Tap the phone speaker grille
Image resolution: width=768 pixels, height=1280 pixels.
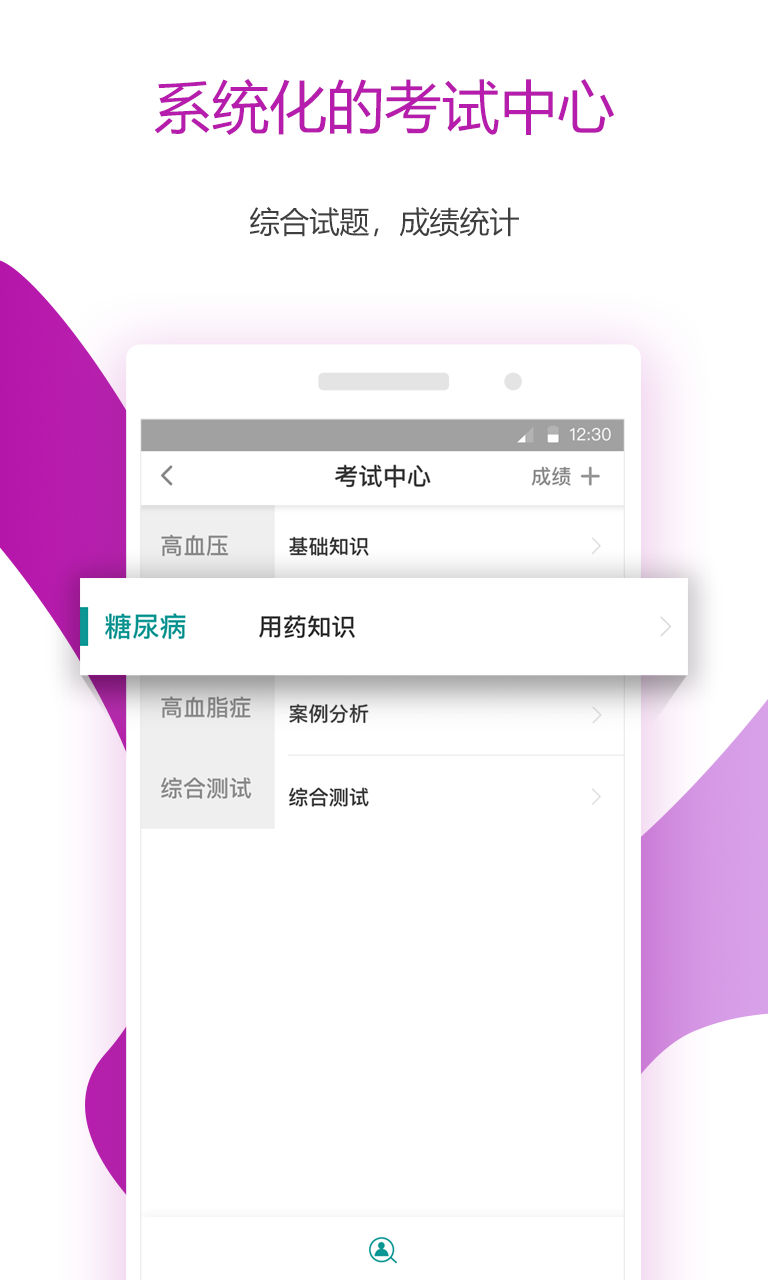click(x=384, y=381)
